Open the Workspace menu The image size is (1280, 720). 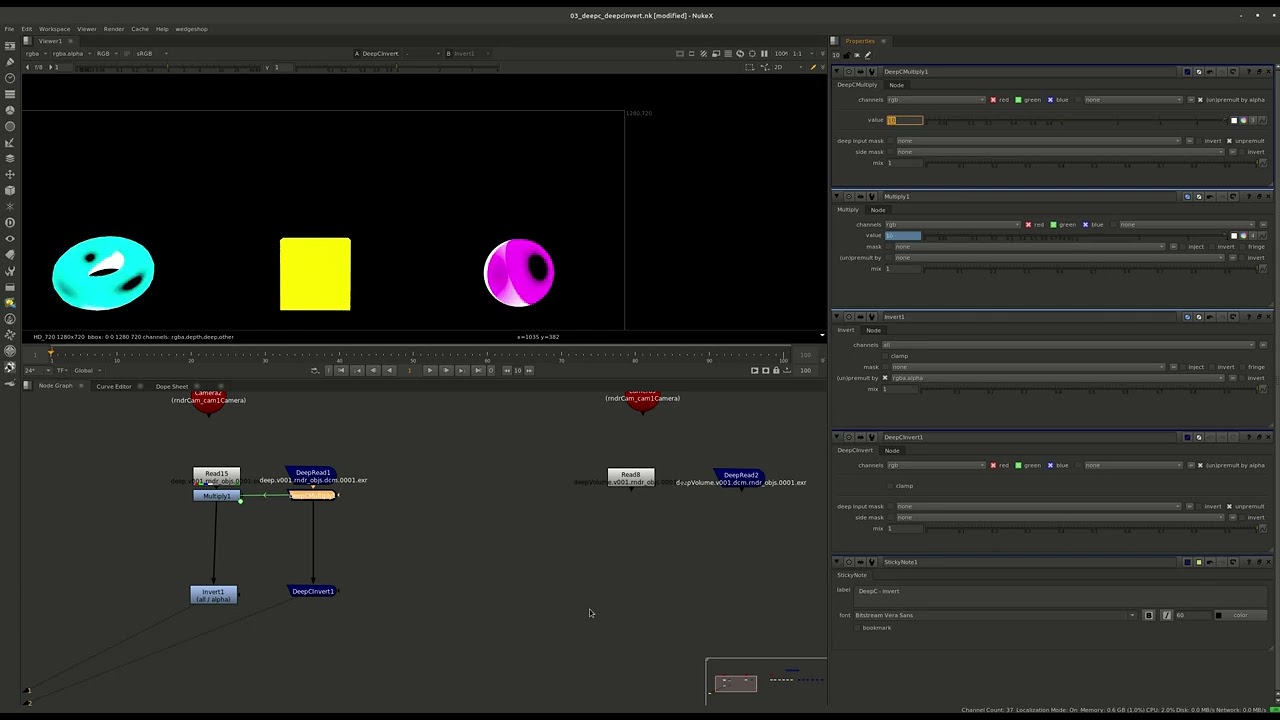[x=54, y=29]
